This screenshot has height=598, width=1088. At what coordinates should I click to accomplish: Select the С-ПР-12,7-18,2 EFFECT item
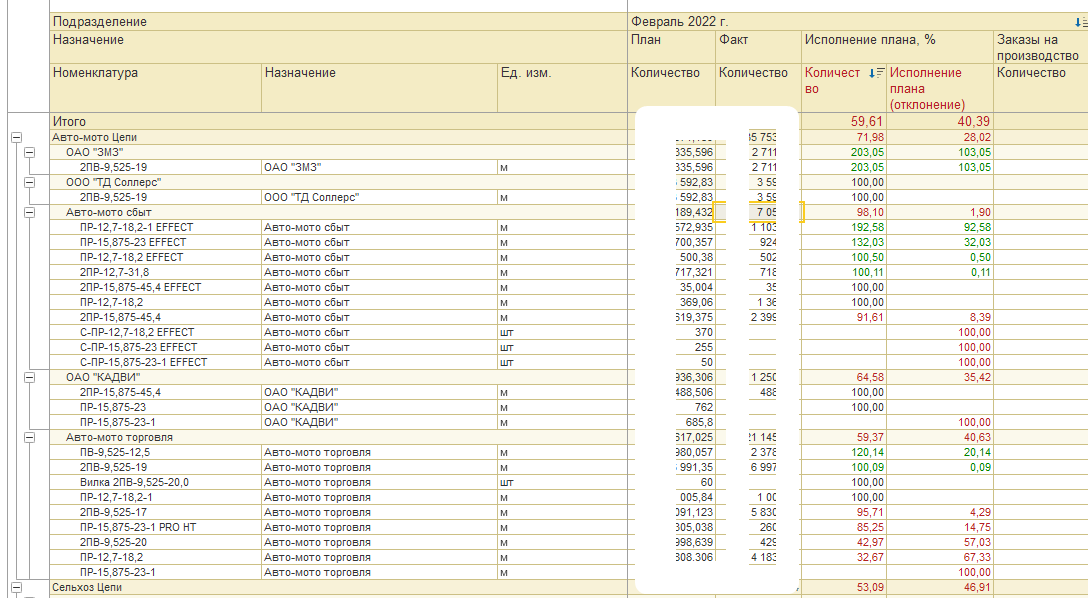137,332
